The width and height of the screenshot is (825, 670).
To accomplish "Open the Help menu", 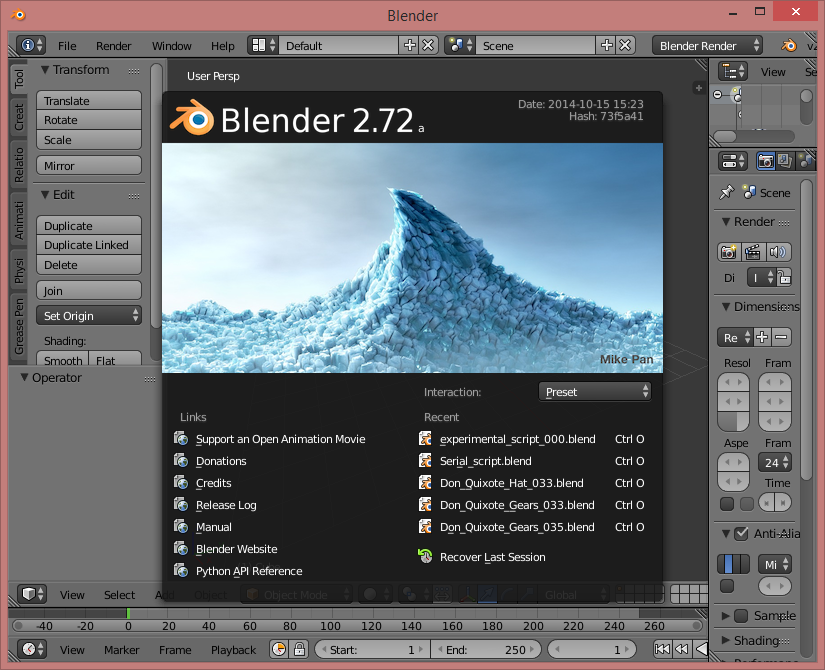I will point(223,46).
